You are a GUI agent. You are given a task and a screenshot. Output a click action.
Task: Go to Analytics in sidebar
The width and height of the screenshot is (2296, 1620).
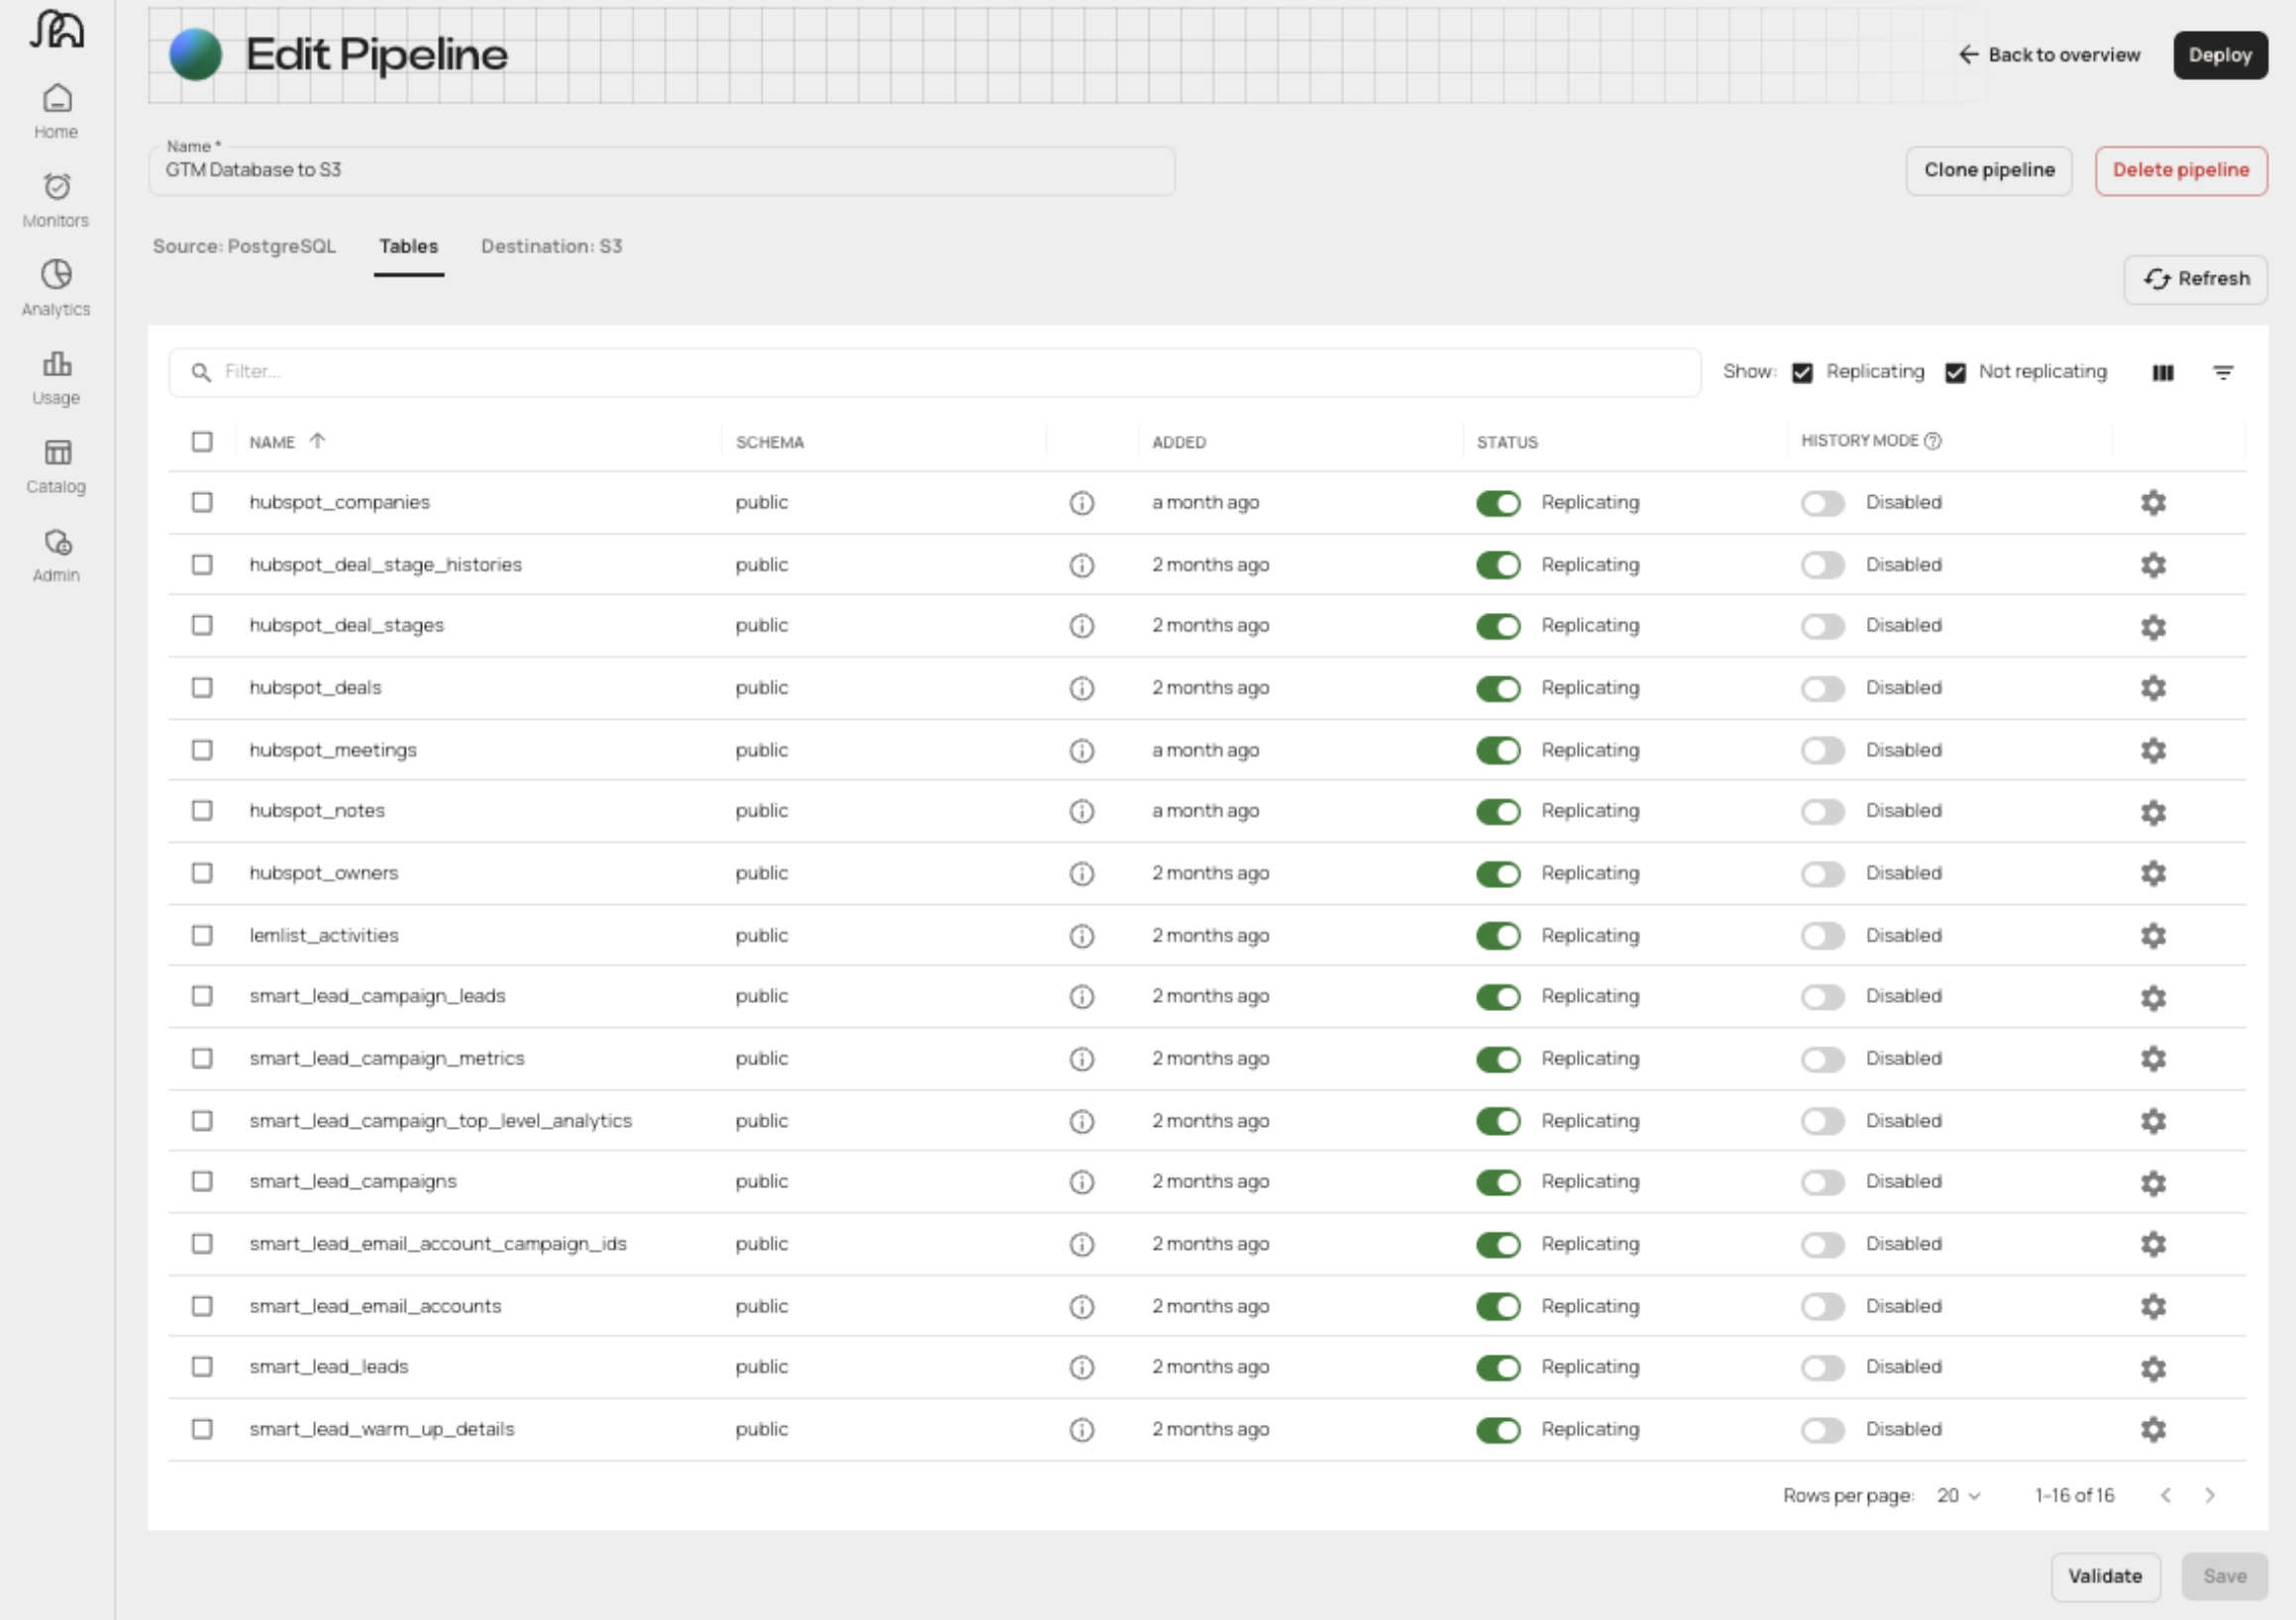pos(56,288)
